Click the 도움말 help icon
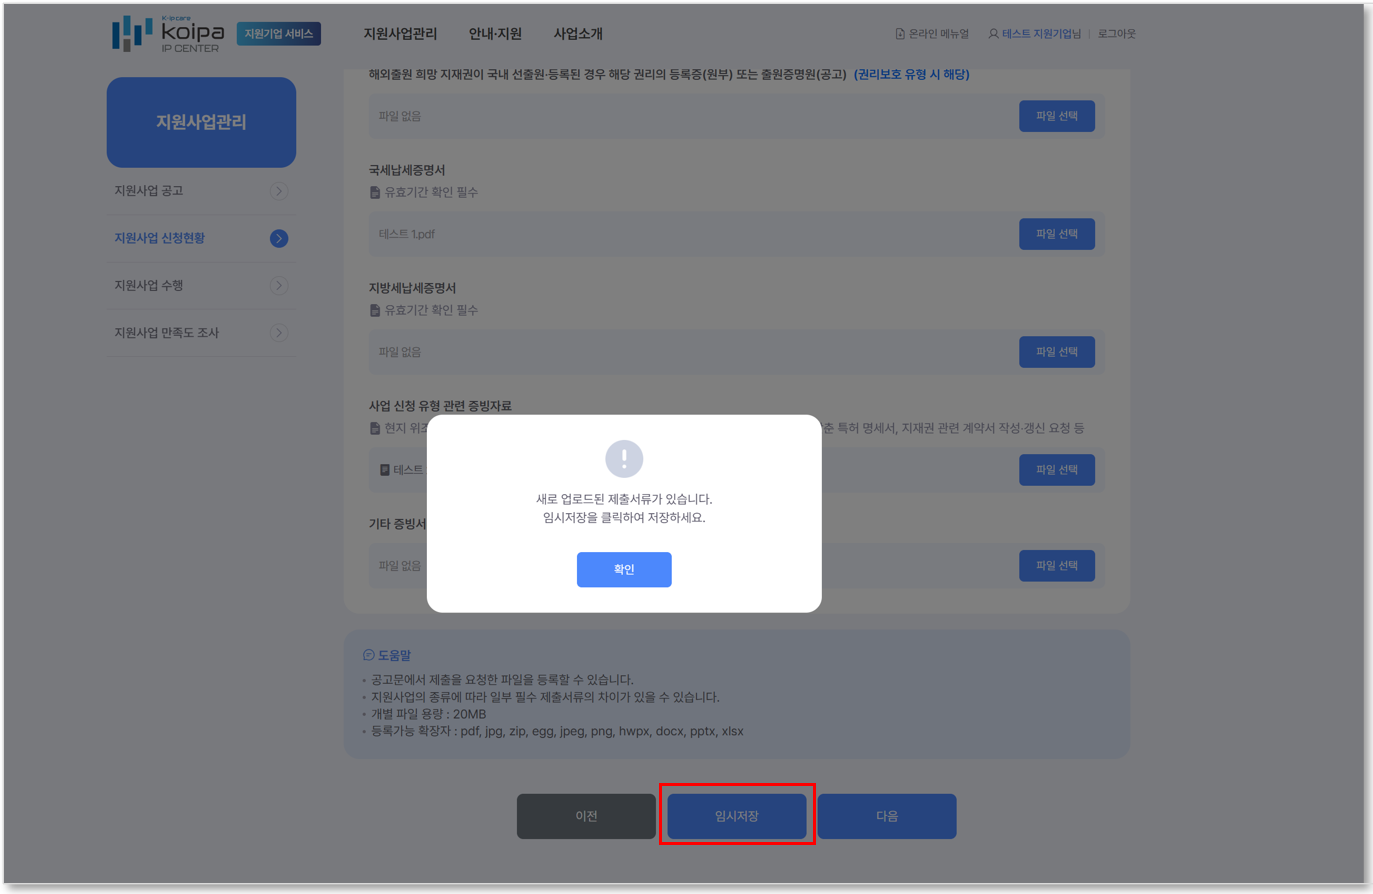The image size is (1373, 894). (368, 655)
